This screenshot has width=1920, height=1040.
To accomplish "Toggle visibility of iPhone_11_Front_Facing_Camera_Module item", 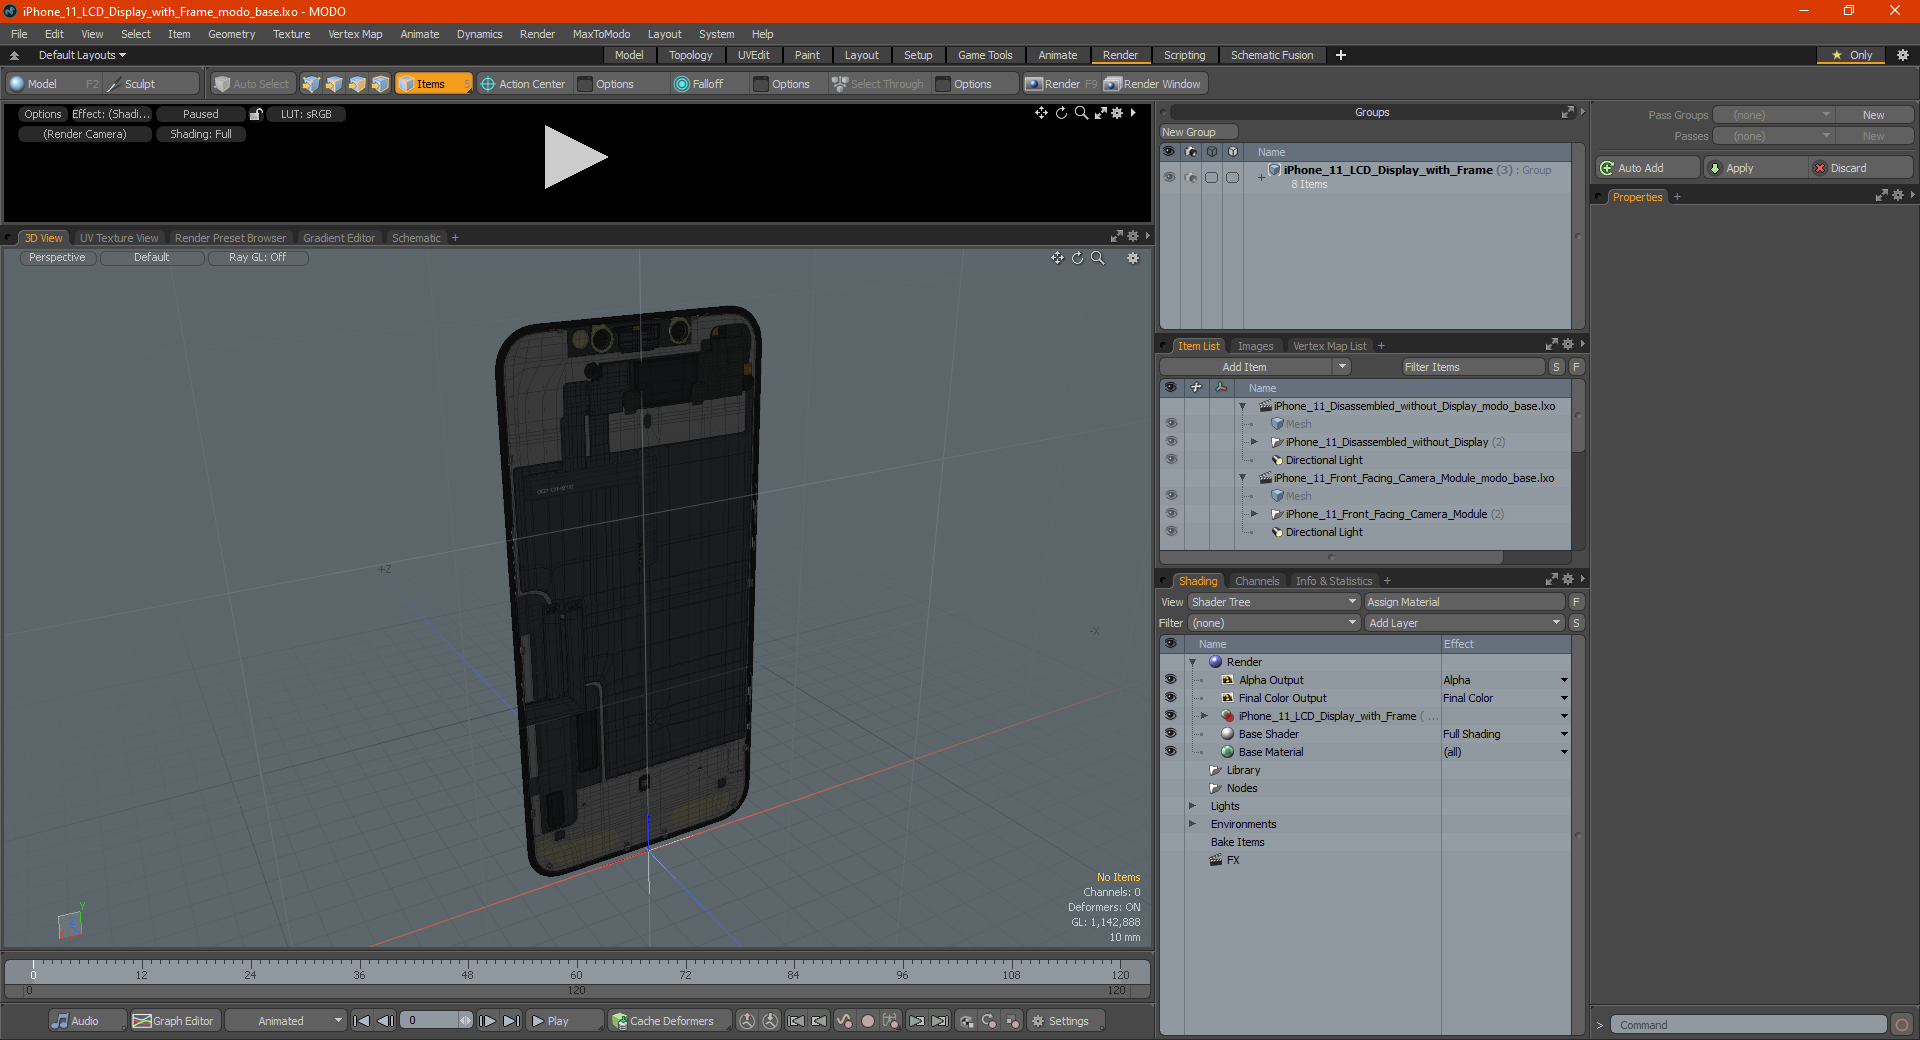I will 1171,514.
